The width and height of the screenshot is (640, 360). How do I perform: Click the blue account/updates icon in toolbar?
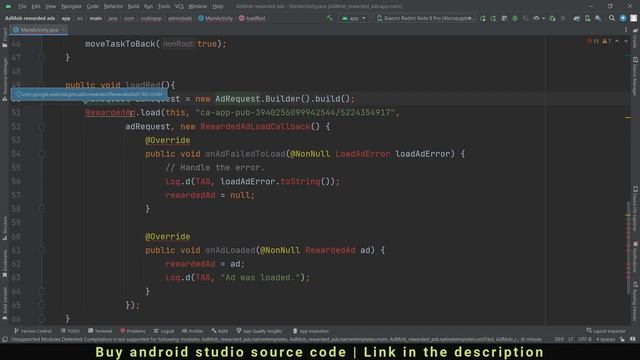[x=622, y=18]
